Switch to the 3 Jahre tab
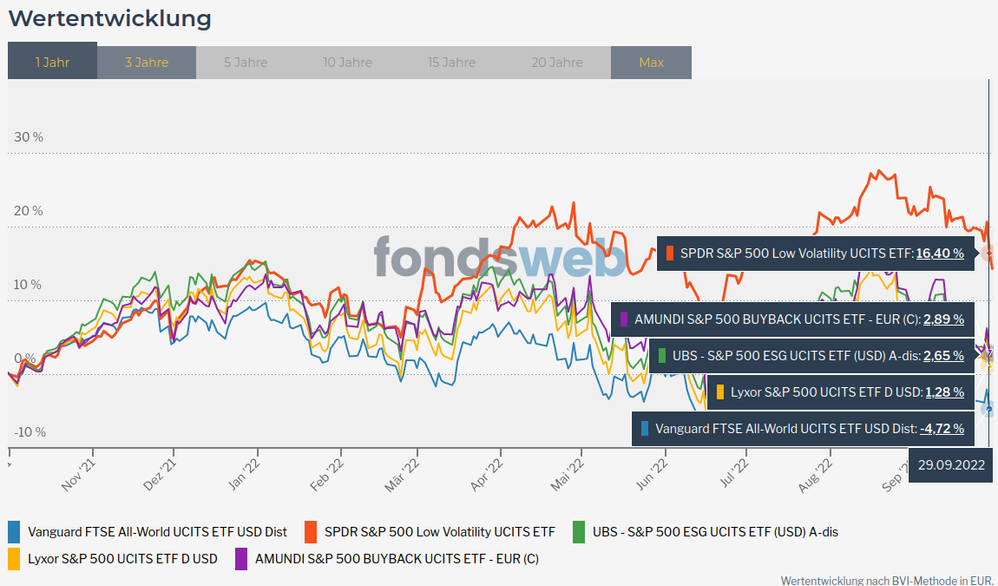The width and height of the screenshot is (998, 586). click(146, 62)
